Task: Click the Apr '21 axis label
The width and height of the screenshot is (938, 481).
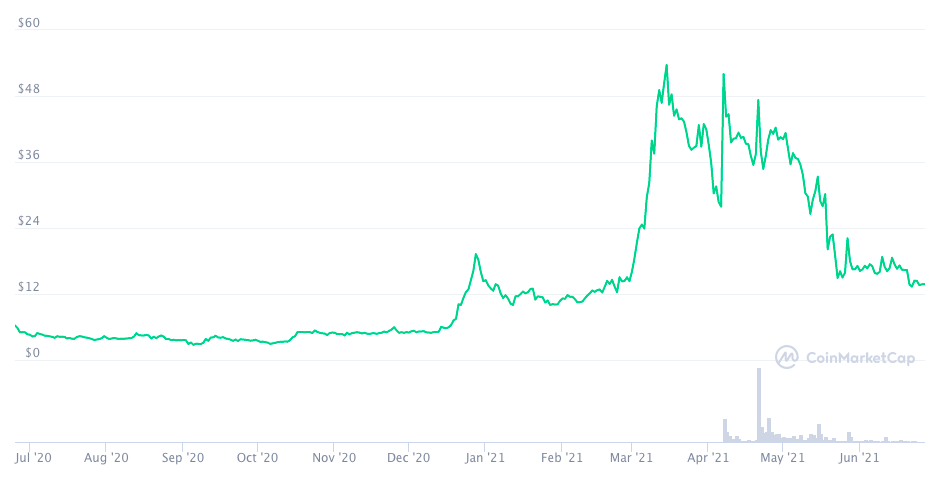Action: coord(707,458)
